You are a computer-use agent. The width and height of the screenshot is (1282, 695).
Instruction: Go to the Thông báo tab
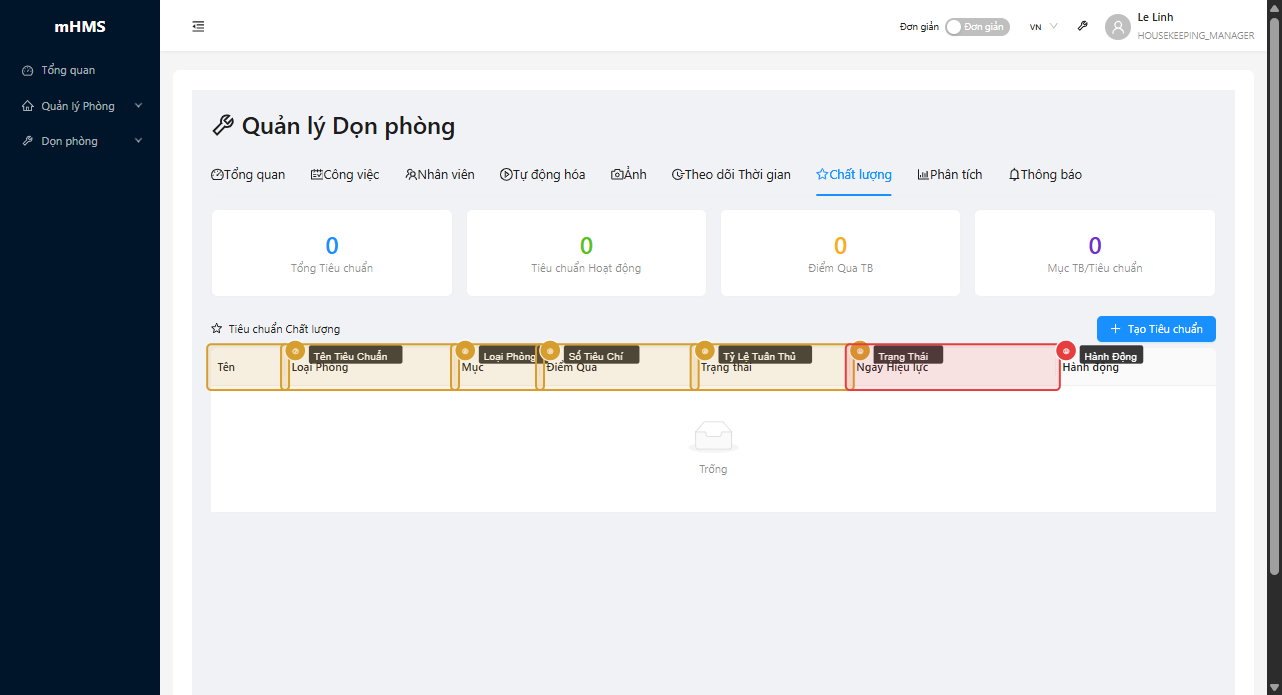click(x=1045, y=175)
